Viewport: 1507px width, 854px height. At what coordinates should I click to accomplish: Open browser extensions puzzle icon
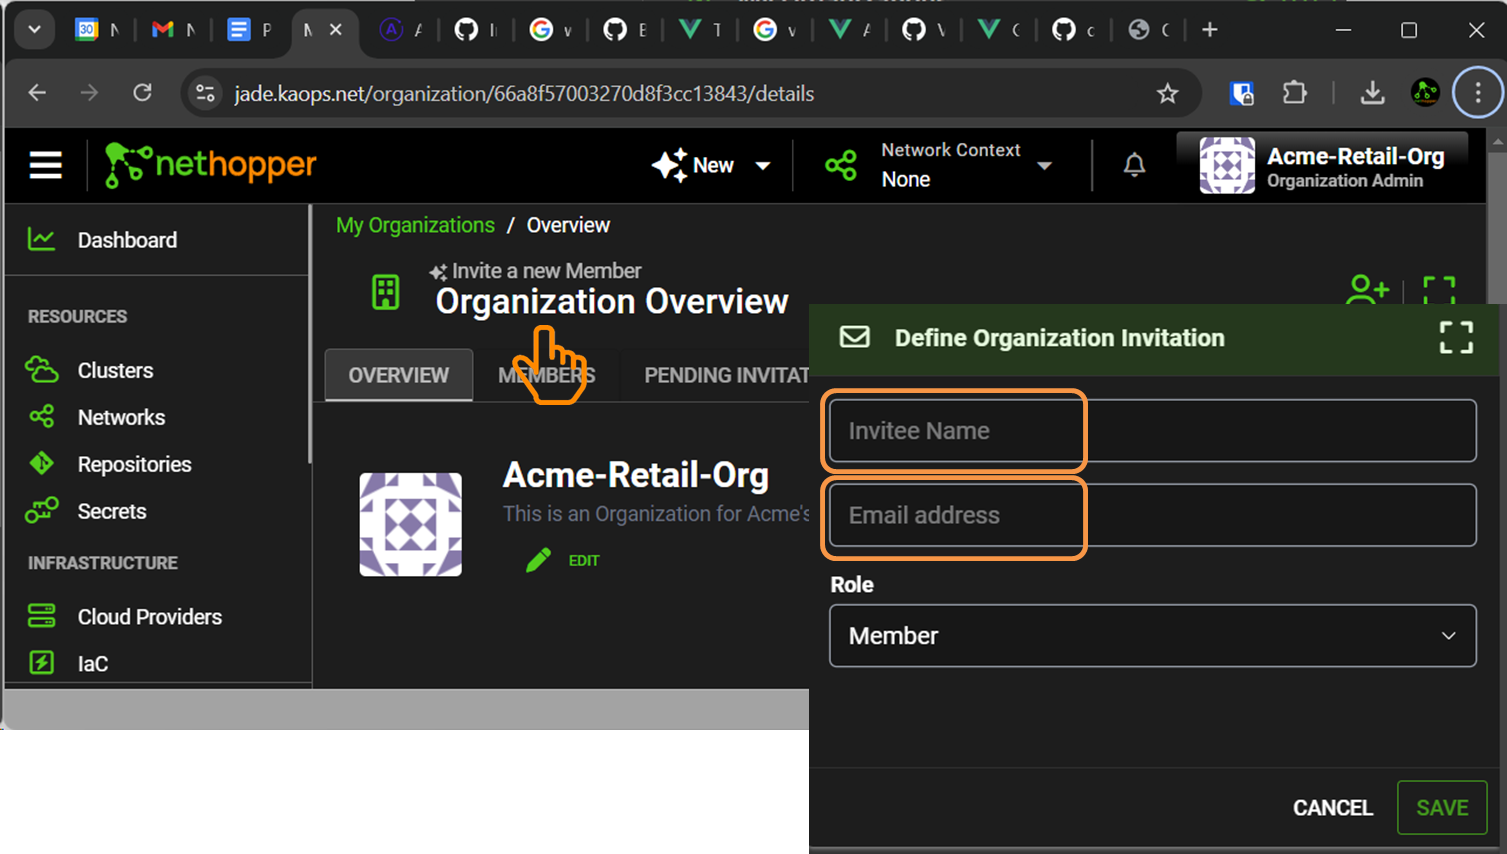(x=1295, y=93)
